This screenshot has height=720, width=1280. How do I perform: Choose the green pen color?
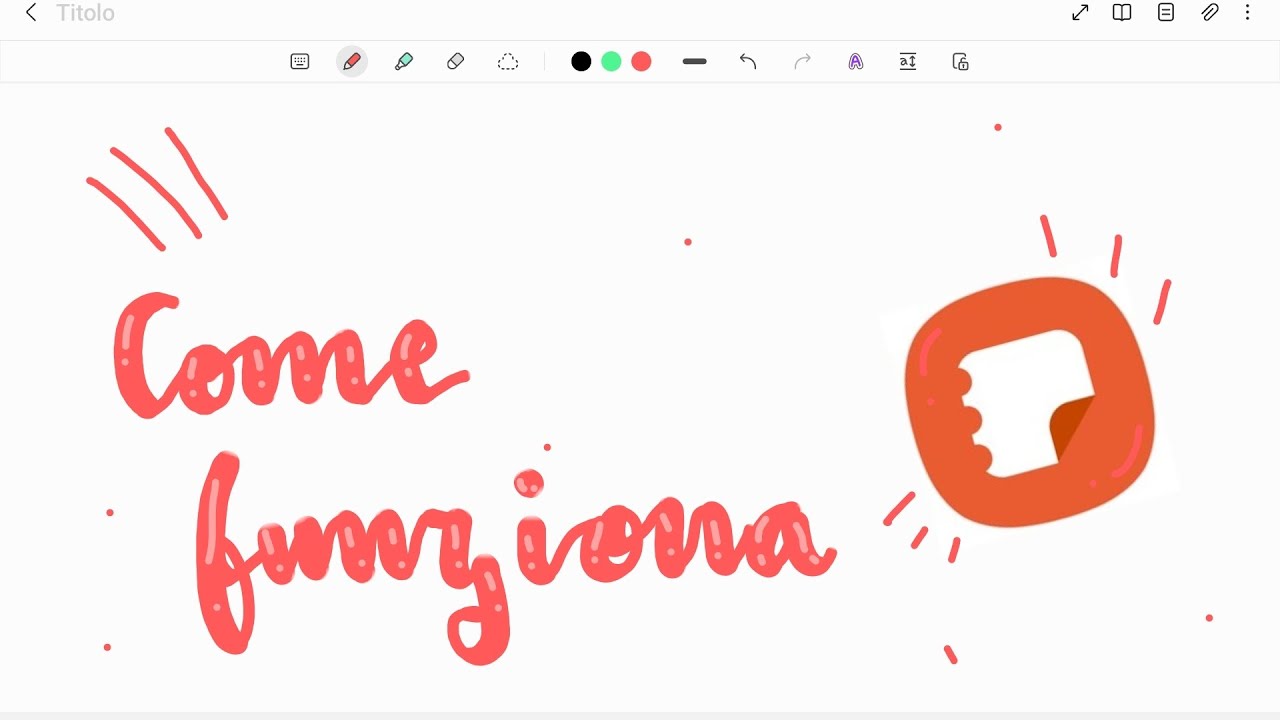click(x=611, y=62)
